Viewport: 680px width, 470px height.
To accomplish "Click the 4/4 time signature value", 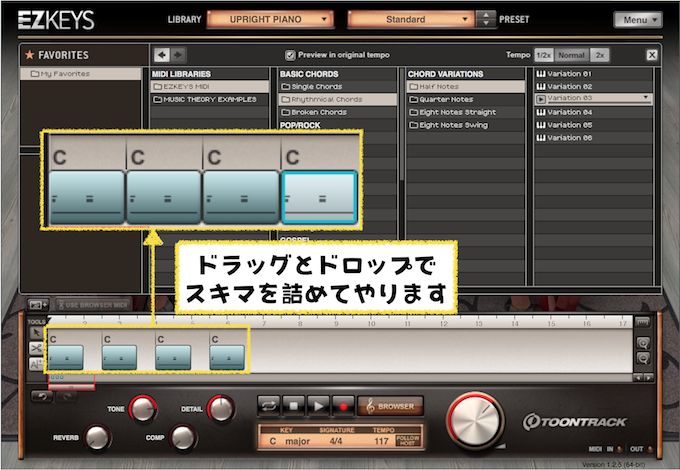I will tap(336, 441).
